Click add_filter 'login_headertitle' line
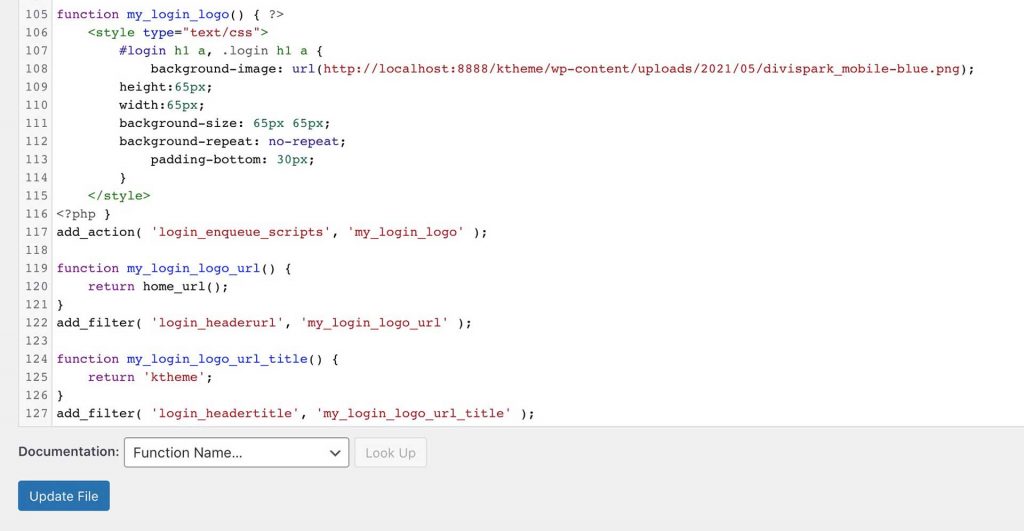1024x531 pixels. point(295,413)
